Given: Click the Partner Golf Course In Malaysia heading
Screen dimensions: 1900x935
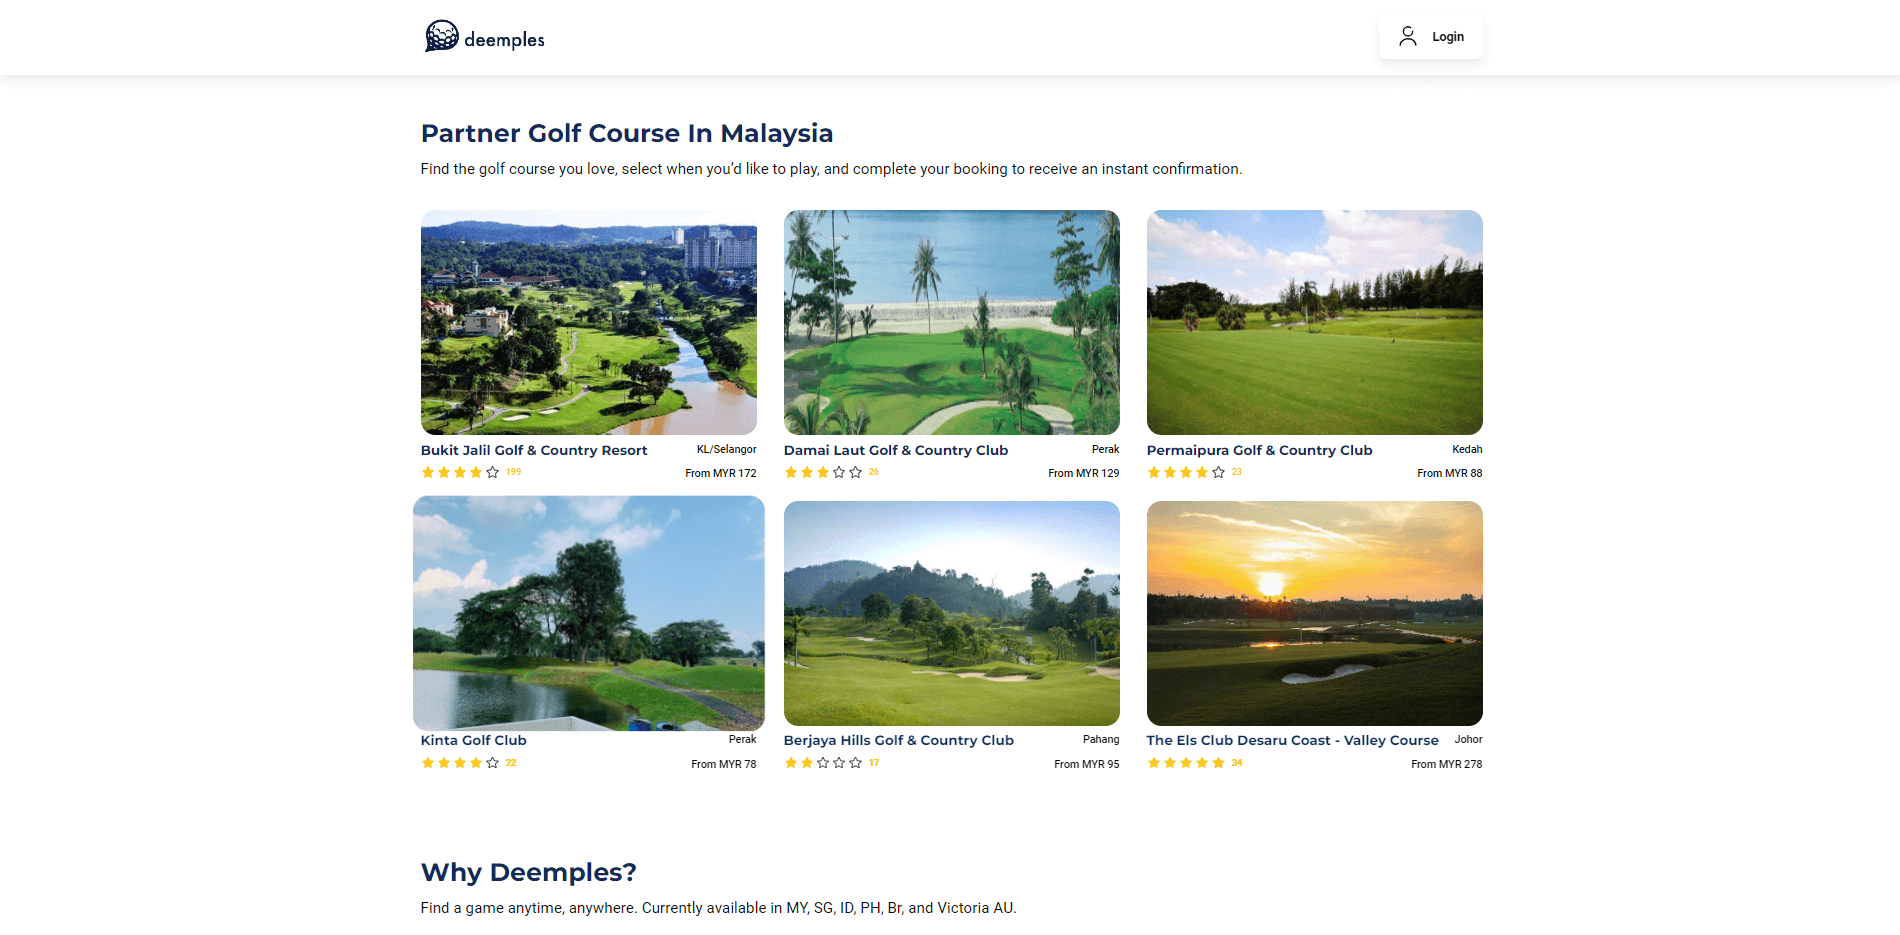Looking at the screenshot, I should click(627, 133).
